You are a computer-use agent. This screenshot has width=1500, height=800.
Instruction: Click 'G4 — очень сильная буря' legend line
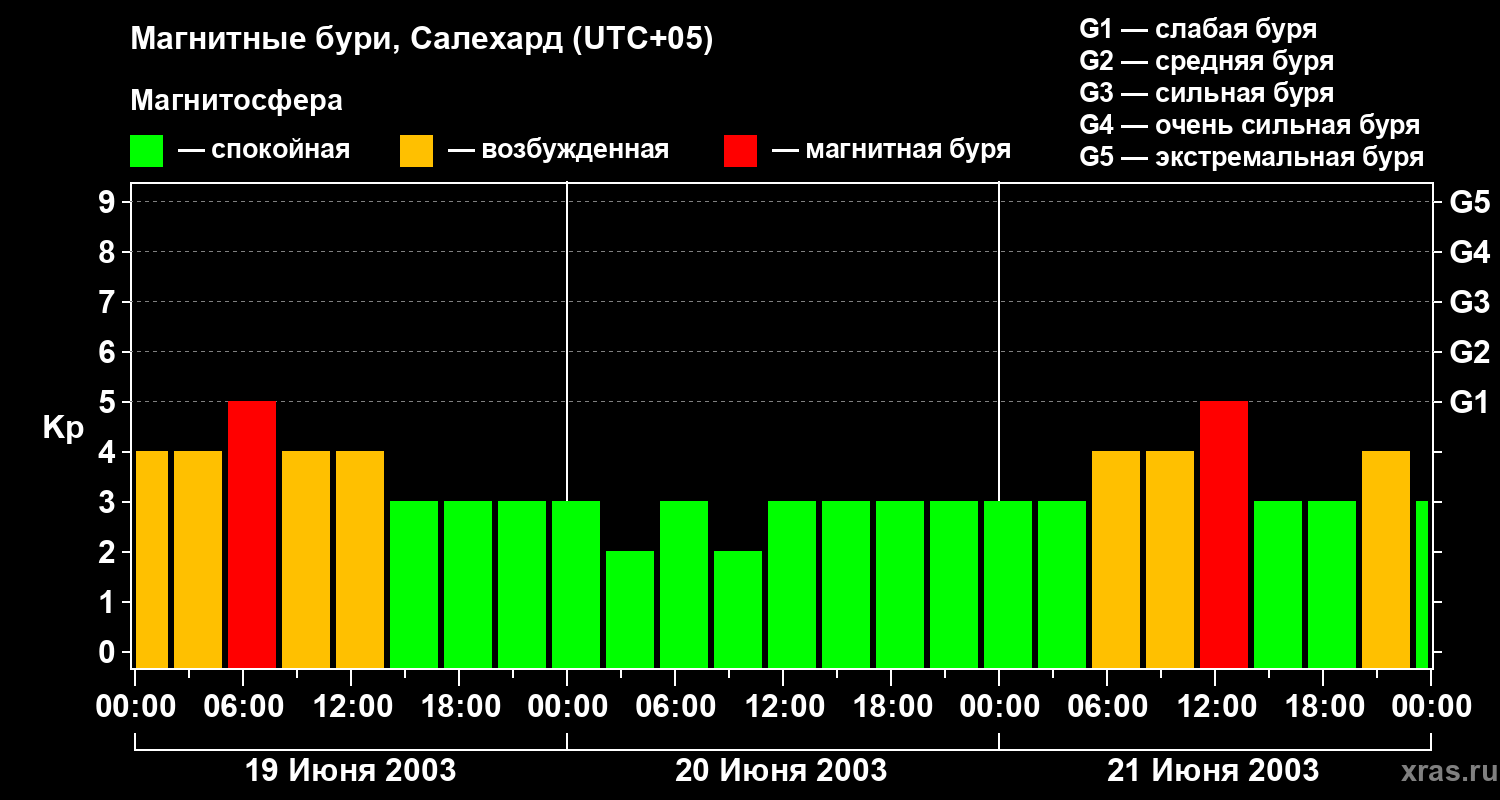[1250, 125]
